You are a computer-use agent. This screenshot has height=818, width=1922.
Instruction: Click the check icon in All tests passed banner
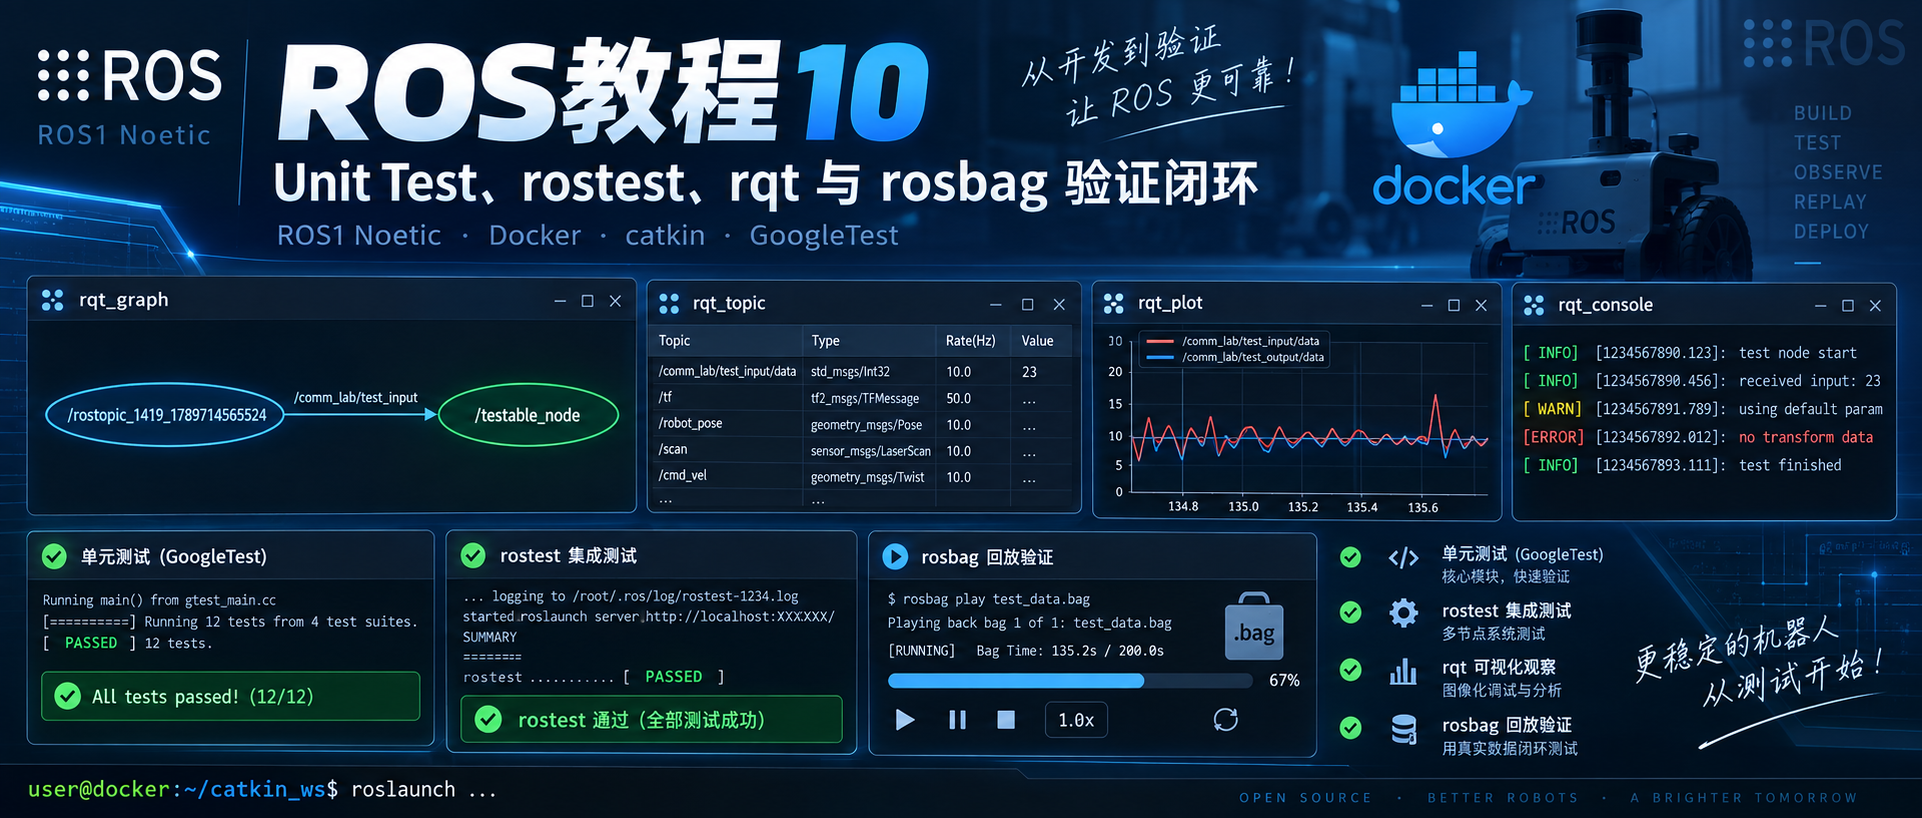tap(68, 696)
